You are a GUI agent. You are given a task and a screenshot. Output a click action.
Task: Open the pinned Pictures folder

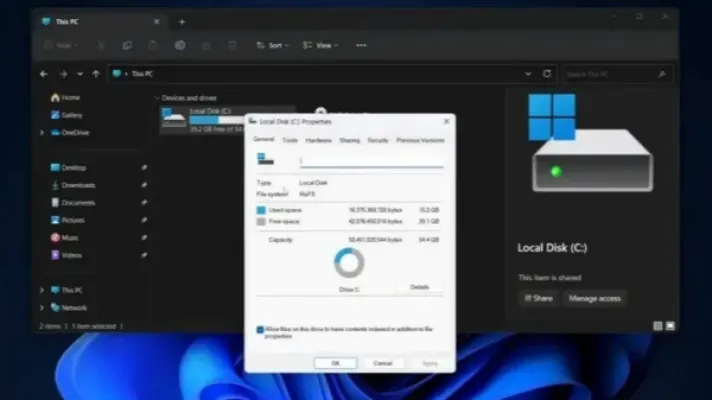[x=68, y=220]
